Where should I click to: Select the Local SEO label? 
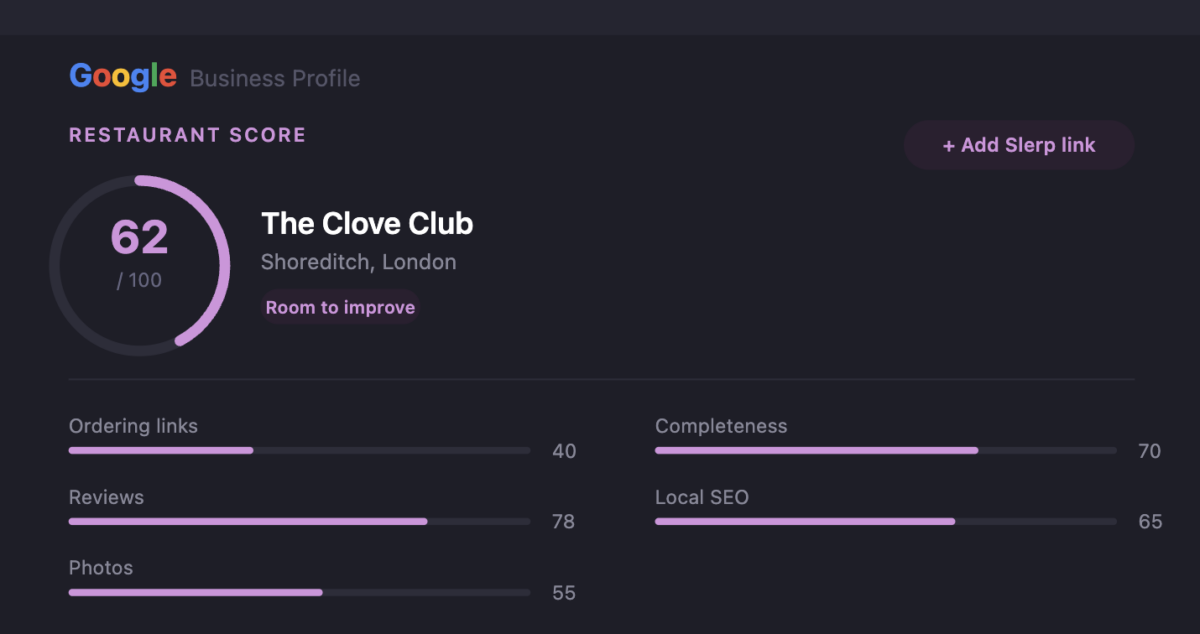[x=702, y=497]
